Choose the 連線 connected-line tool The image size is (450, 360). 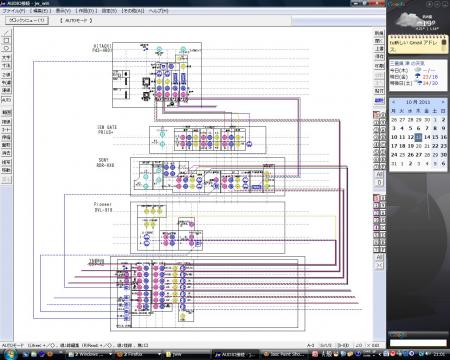point(6,90)
